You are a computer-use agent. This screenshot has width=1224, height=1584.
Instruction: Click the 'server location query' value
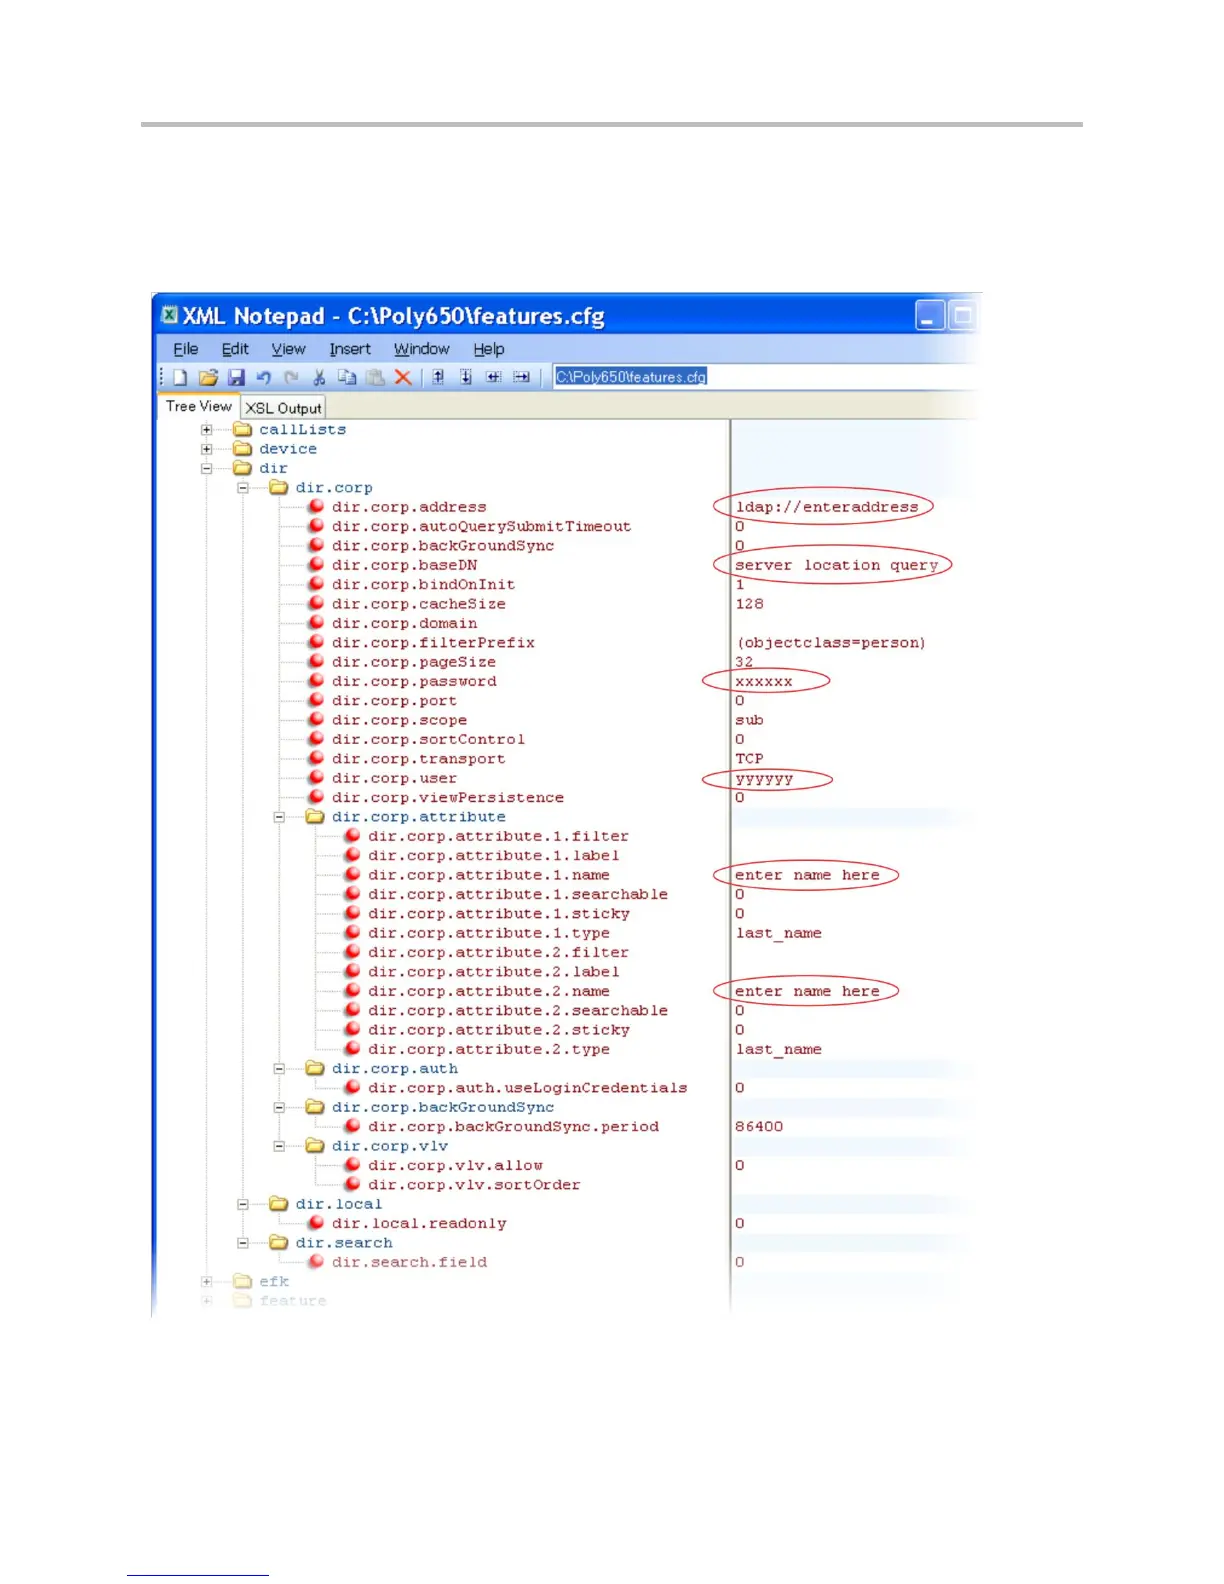click(837, 565)
